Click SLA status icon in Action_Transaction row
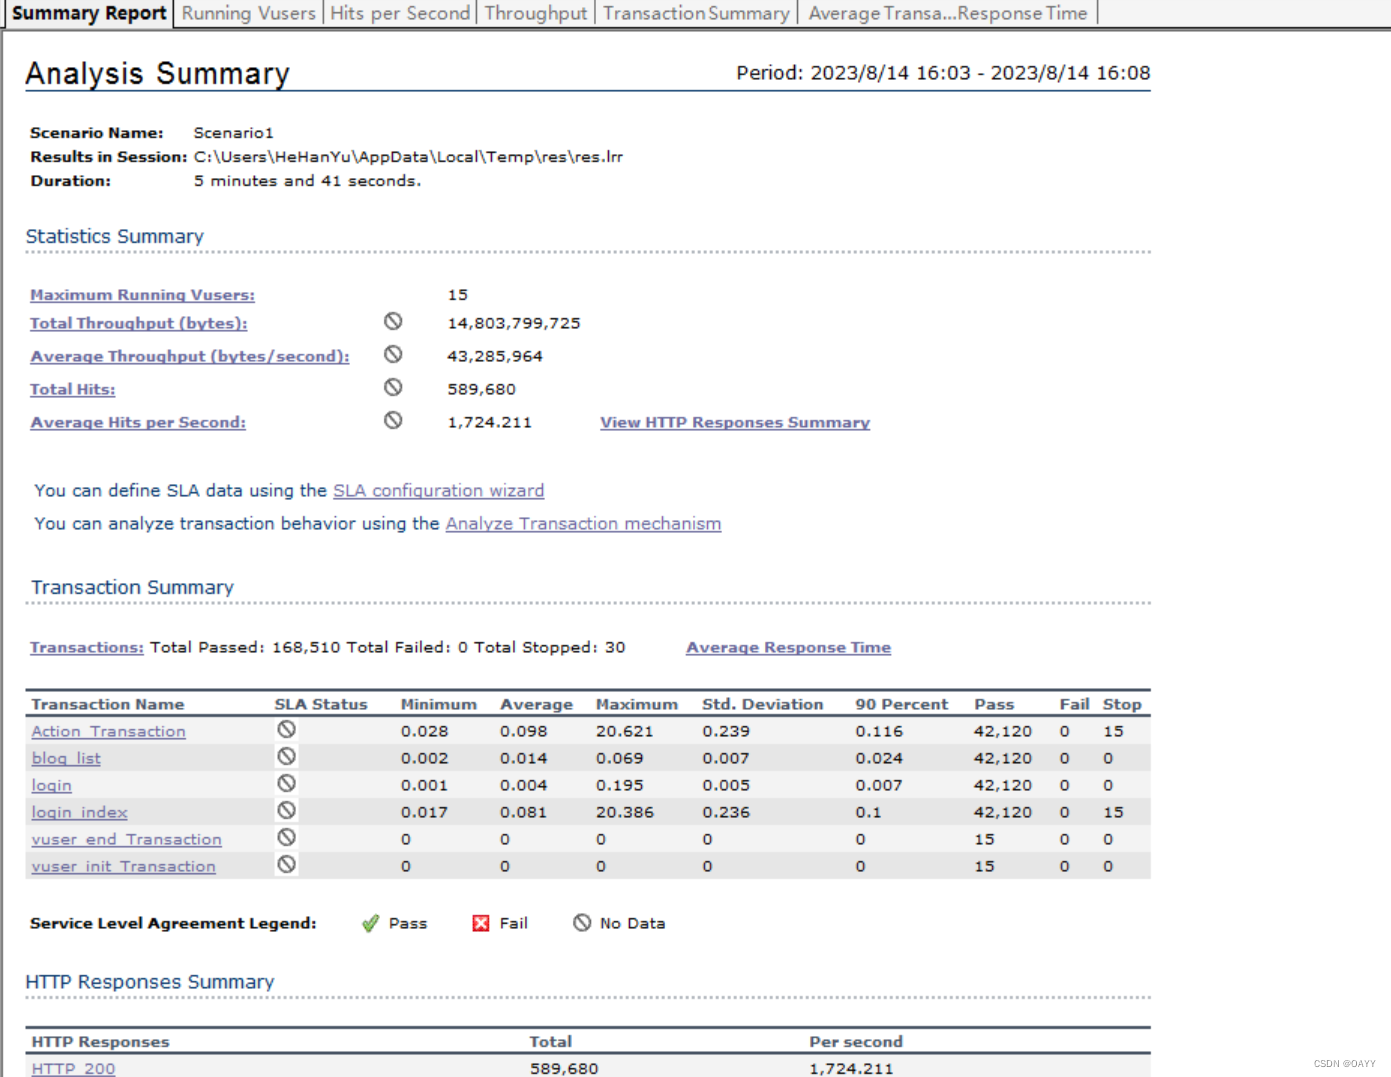 286,729
